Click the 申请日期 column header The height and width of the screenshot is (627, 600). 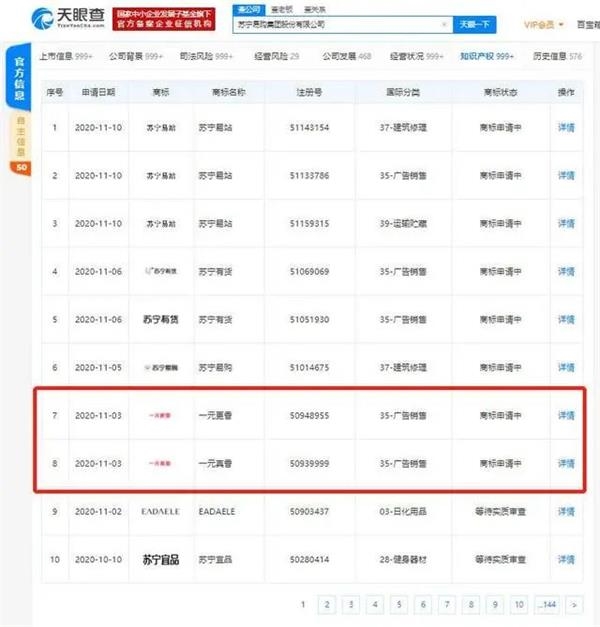[98, 92]
